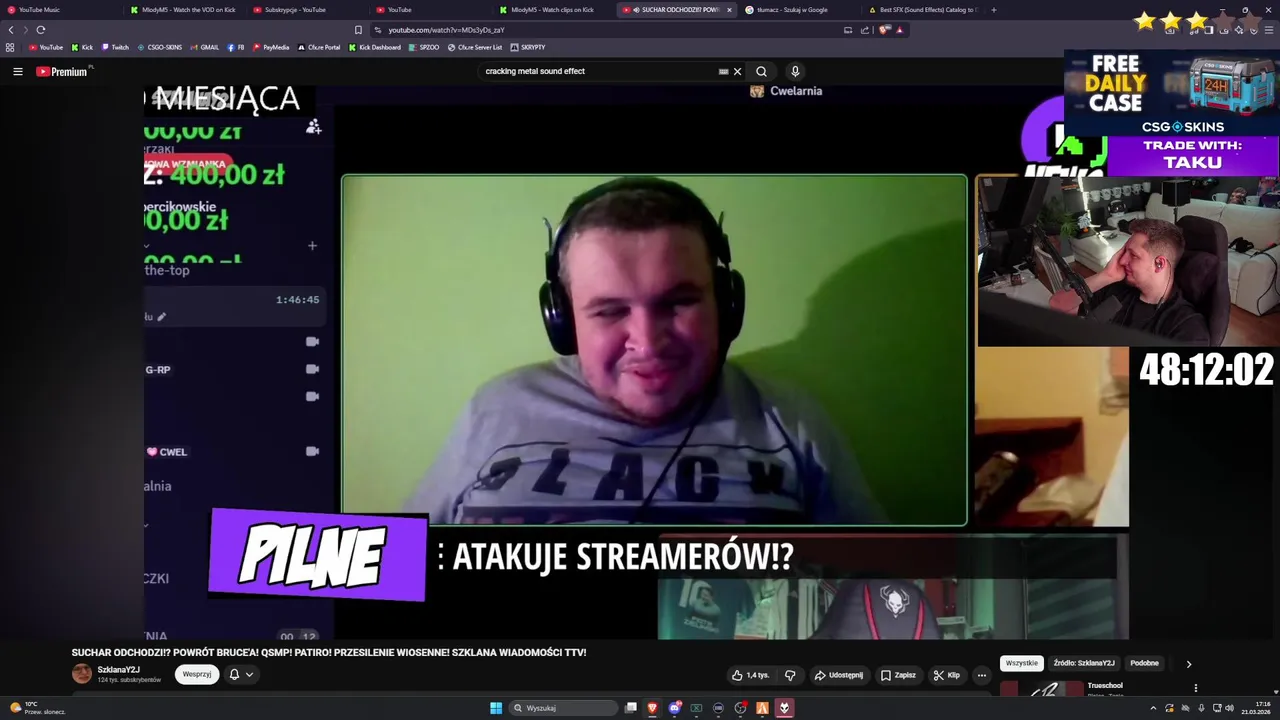Click the Wesprzyj support button

tap(197, 674)
